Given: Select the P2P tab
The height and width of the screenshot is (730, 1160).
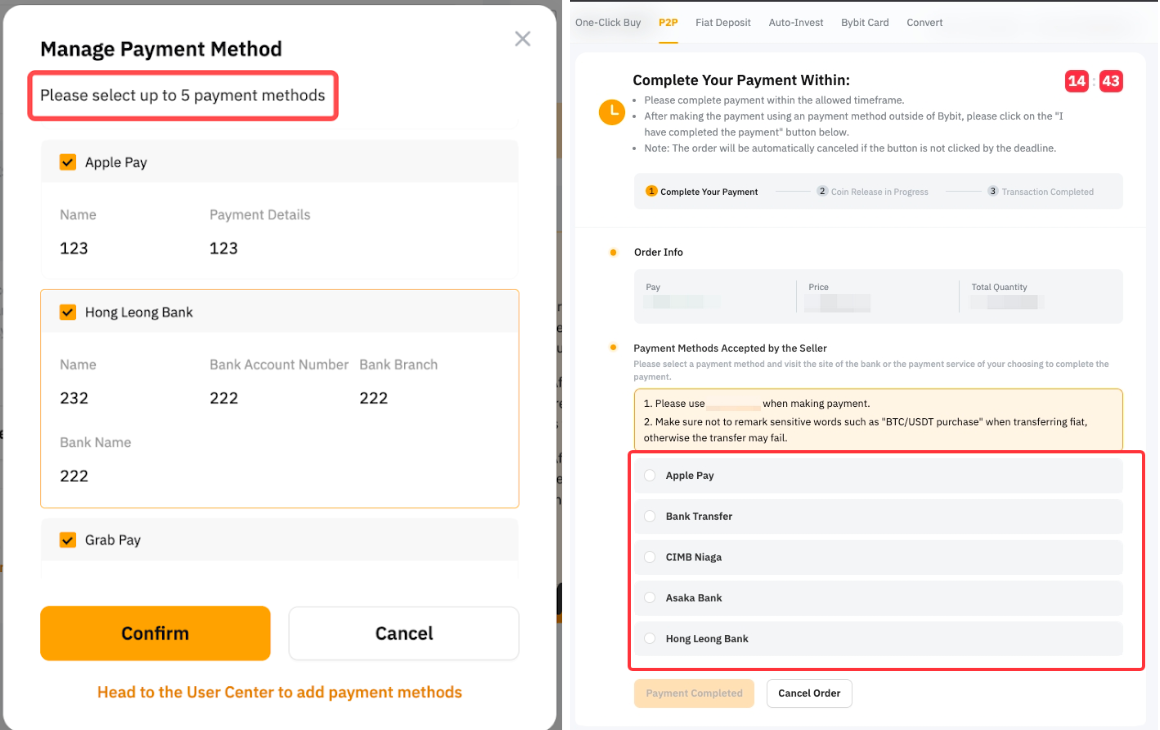Looking at the screenshot, I should (668, 23).
